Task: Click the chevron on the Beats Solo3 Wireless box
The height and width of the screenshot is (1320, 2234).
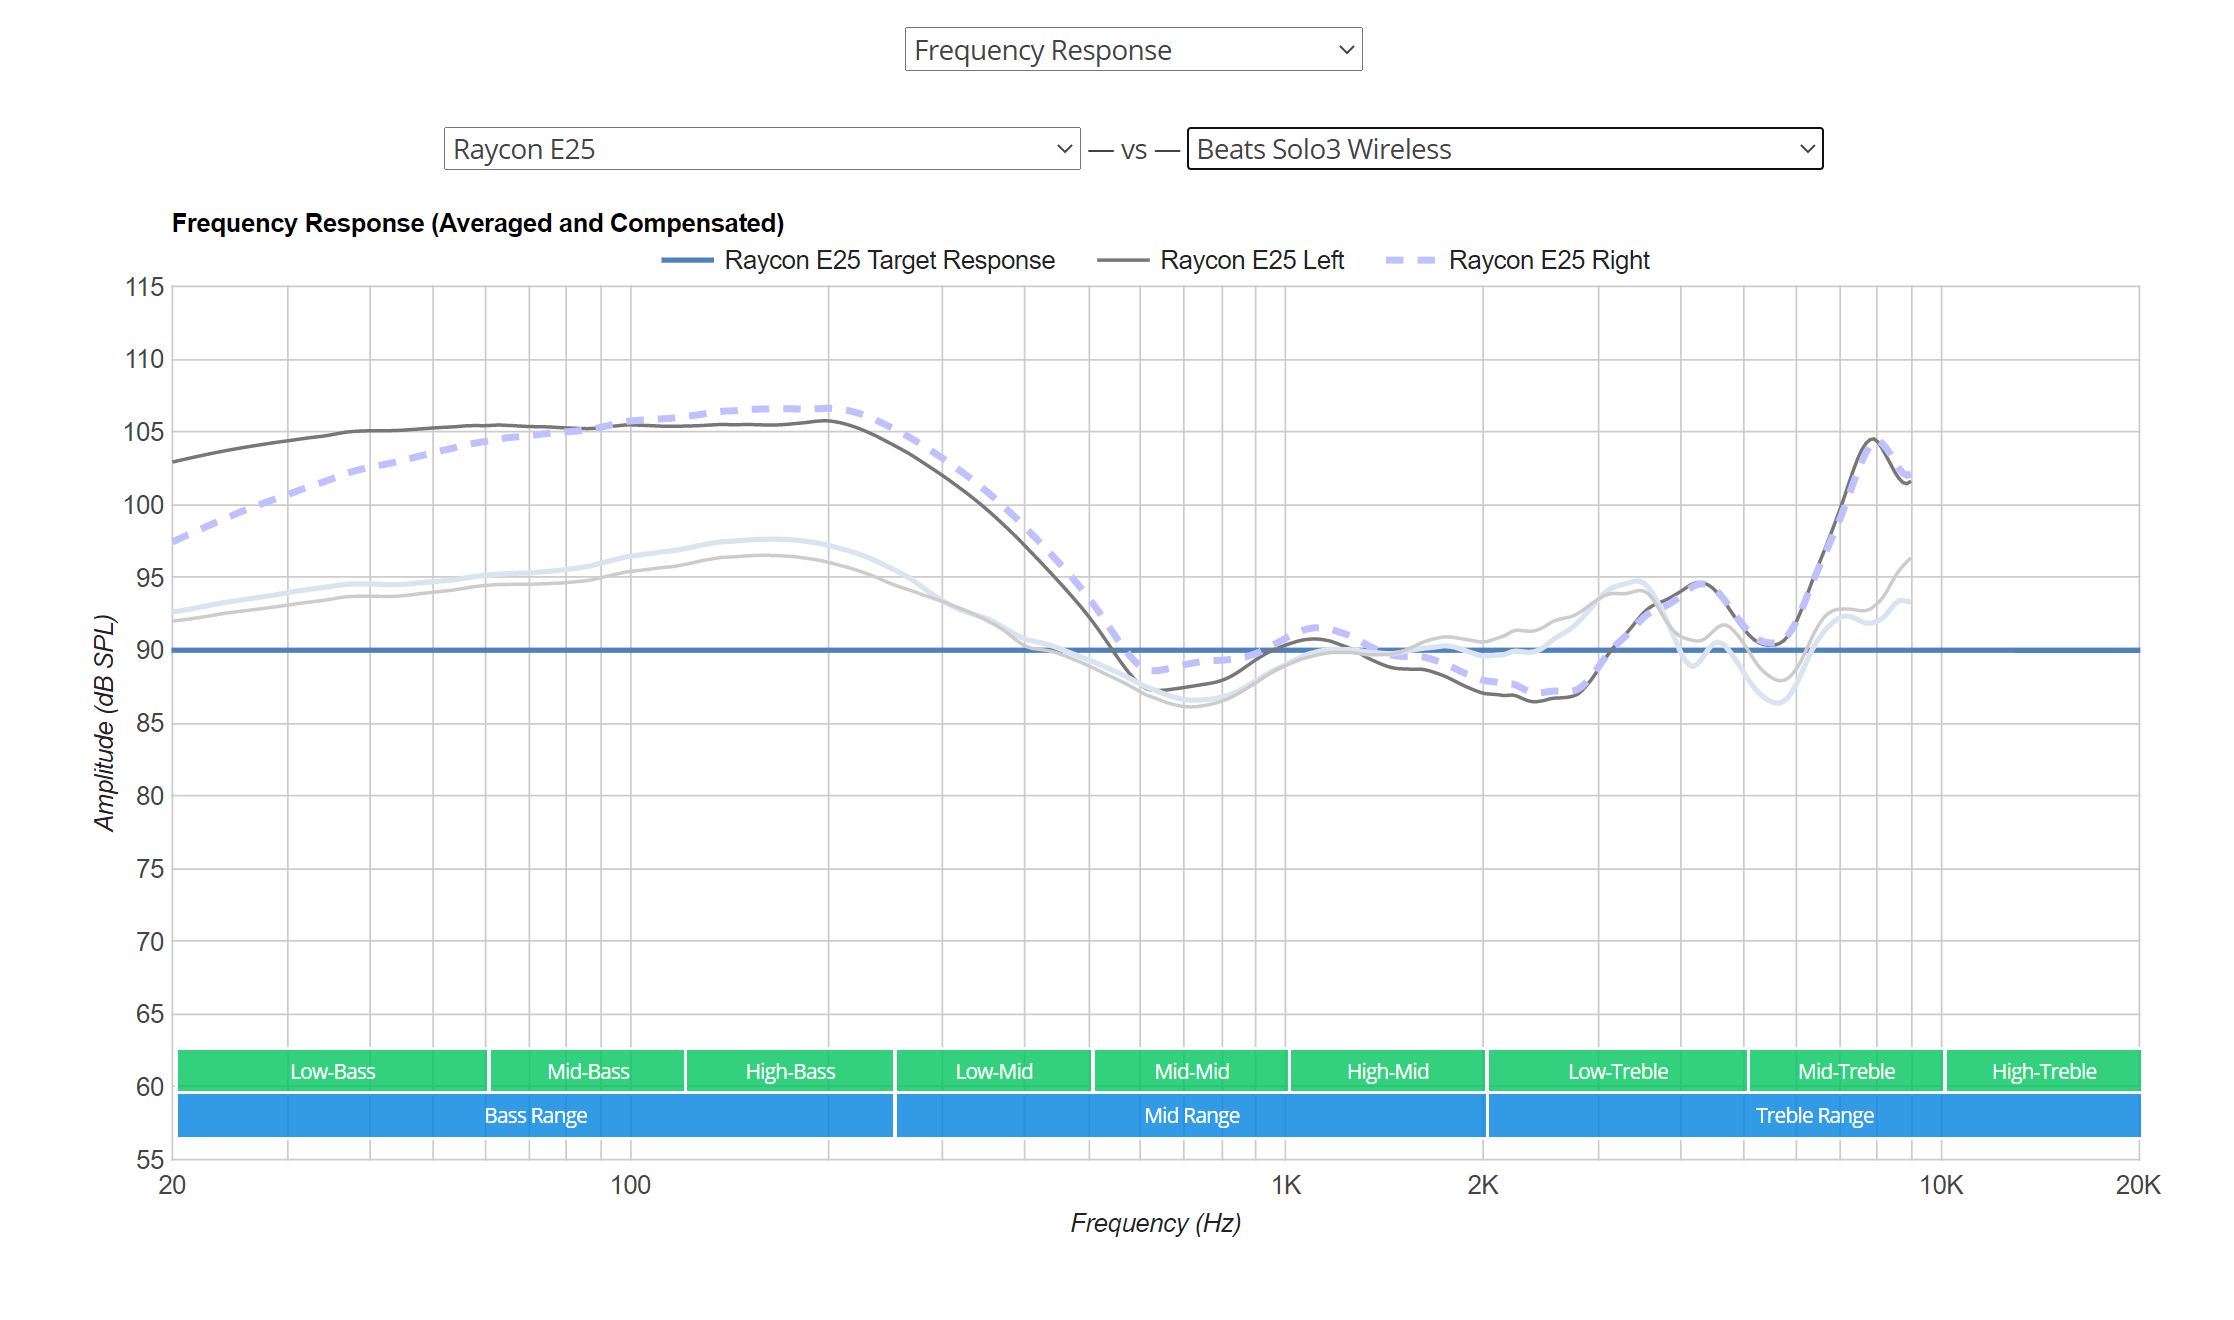Action: (x=1806, y=148)
